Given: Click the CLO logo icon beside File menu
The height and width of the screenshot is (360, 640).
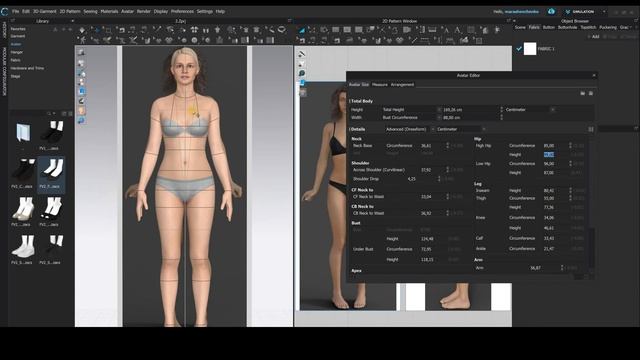Looking at the screenshot, I should click(4, 11).
